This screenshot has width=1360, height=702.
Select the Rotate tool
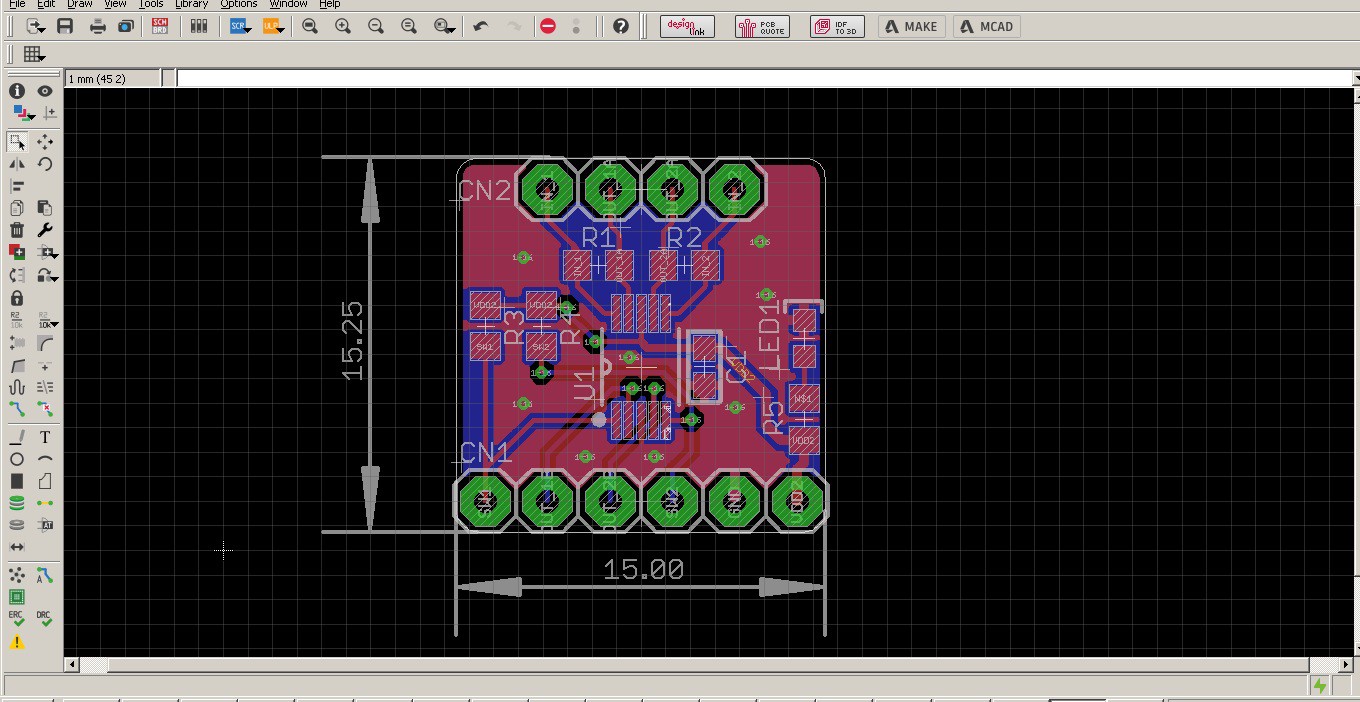45,164
